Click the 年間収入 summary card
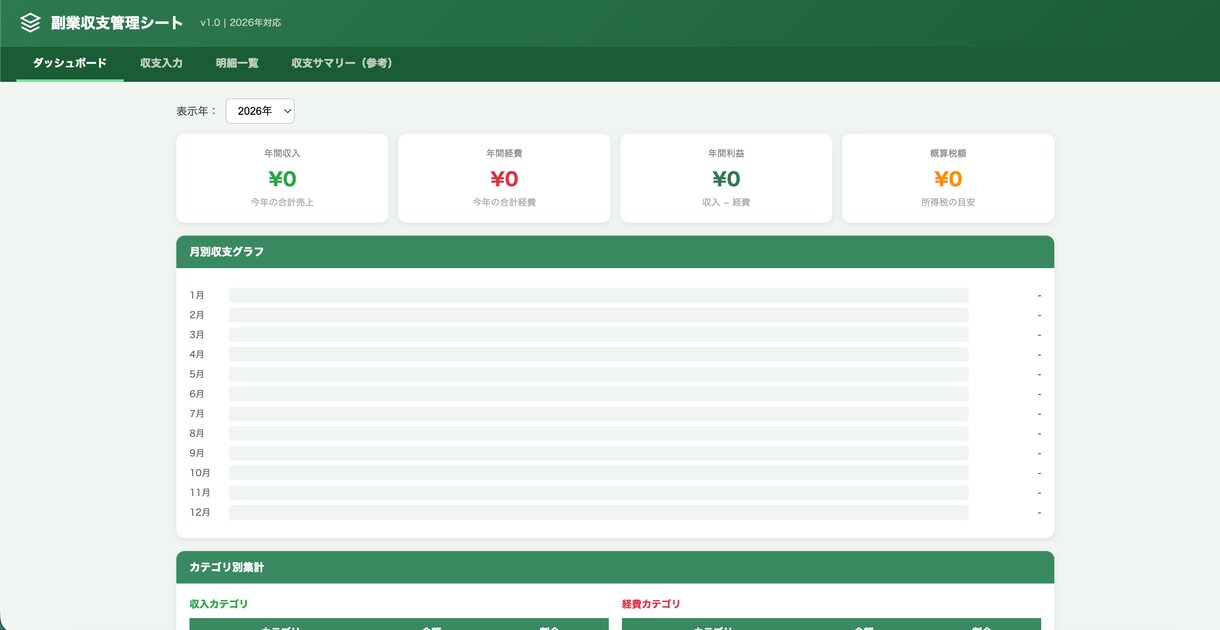The height and width of the screenshot is (630, 1220). tap(282, 178)
